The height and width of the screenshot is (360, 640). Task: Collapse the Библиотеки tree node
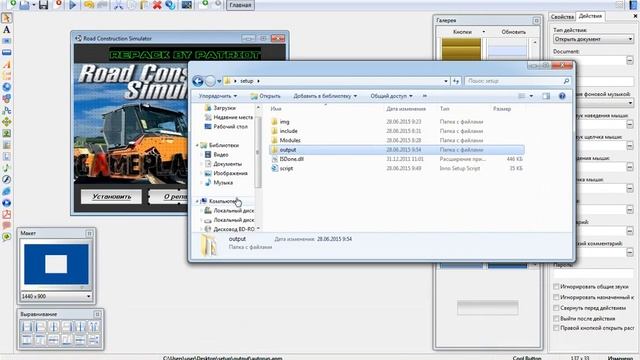197,145
